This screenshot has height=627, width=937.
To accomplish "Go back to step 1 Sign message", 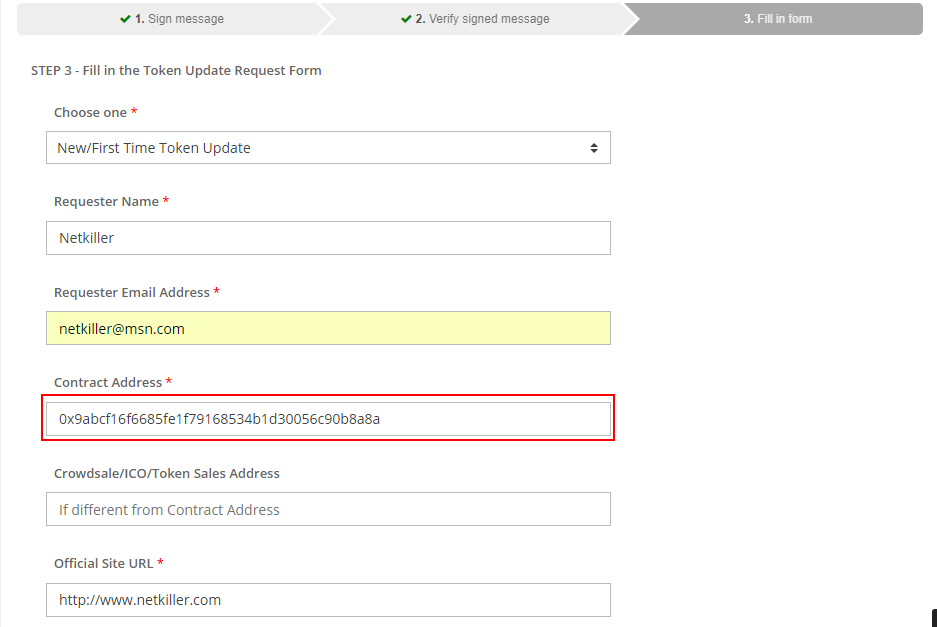I will click(172, 19).
